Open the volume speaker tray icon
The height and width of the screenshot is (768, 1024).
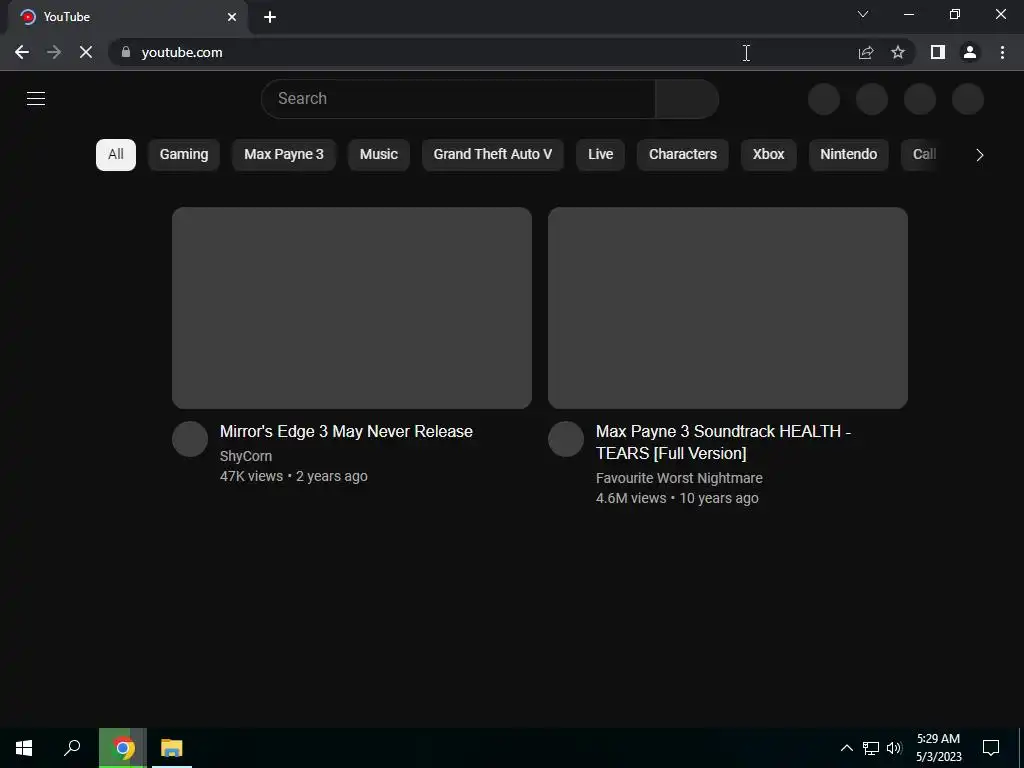tap(894, 748)
